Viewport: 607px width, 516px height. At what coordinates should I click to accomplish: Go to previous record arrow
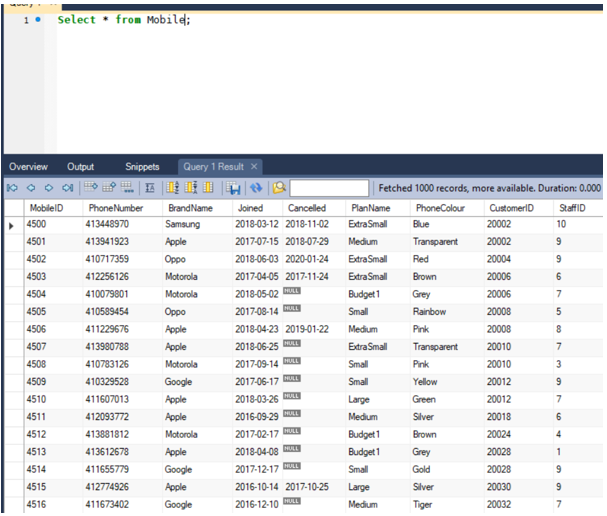click(31, 188)
